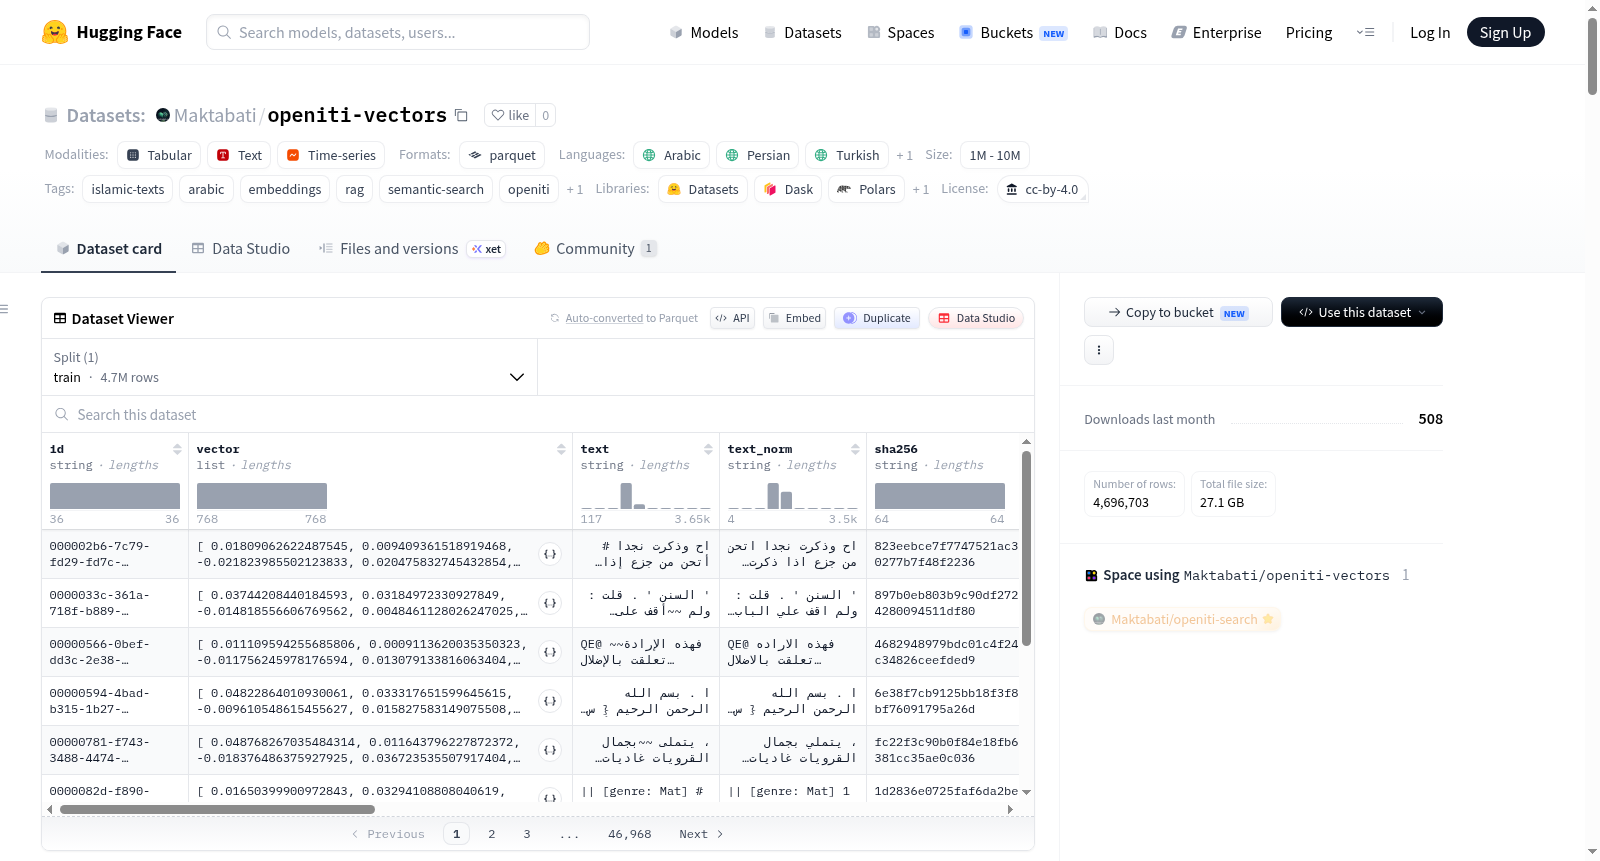Open the Maktabati/openiti-search space

[1183, 619]
